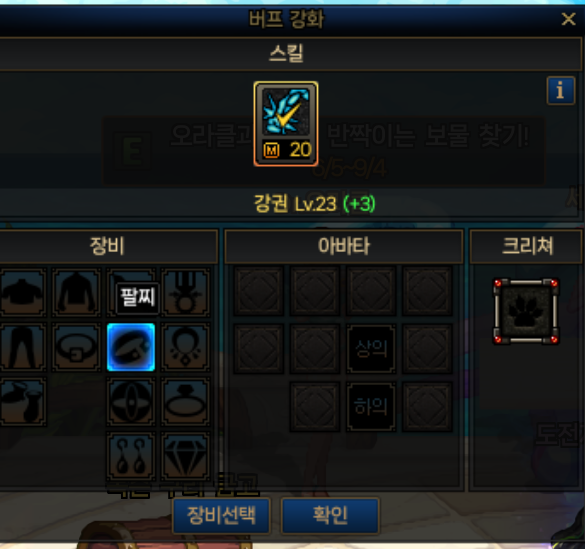Select the 강권 skill icon with checkmark
Image resolution: width=585 pixels, height=549 pixels.
click(286, 124)
